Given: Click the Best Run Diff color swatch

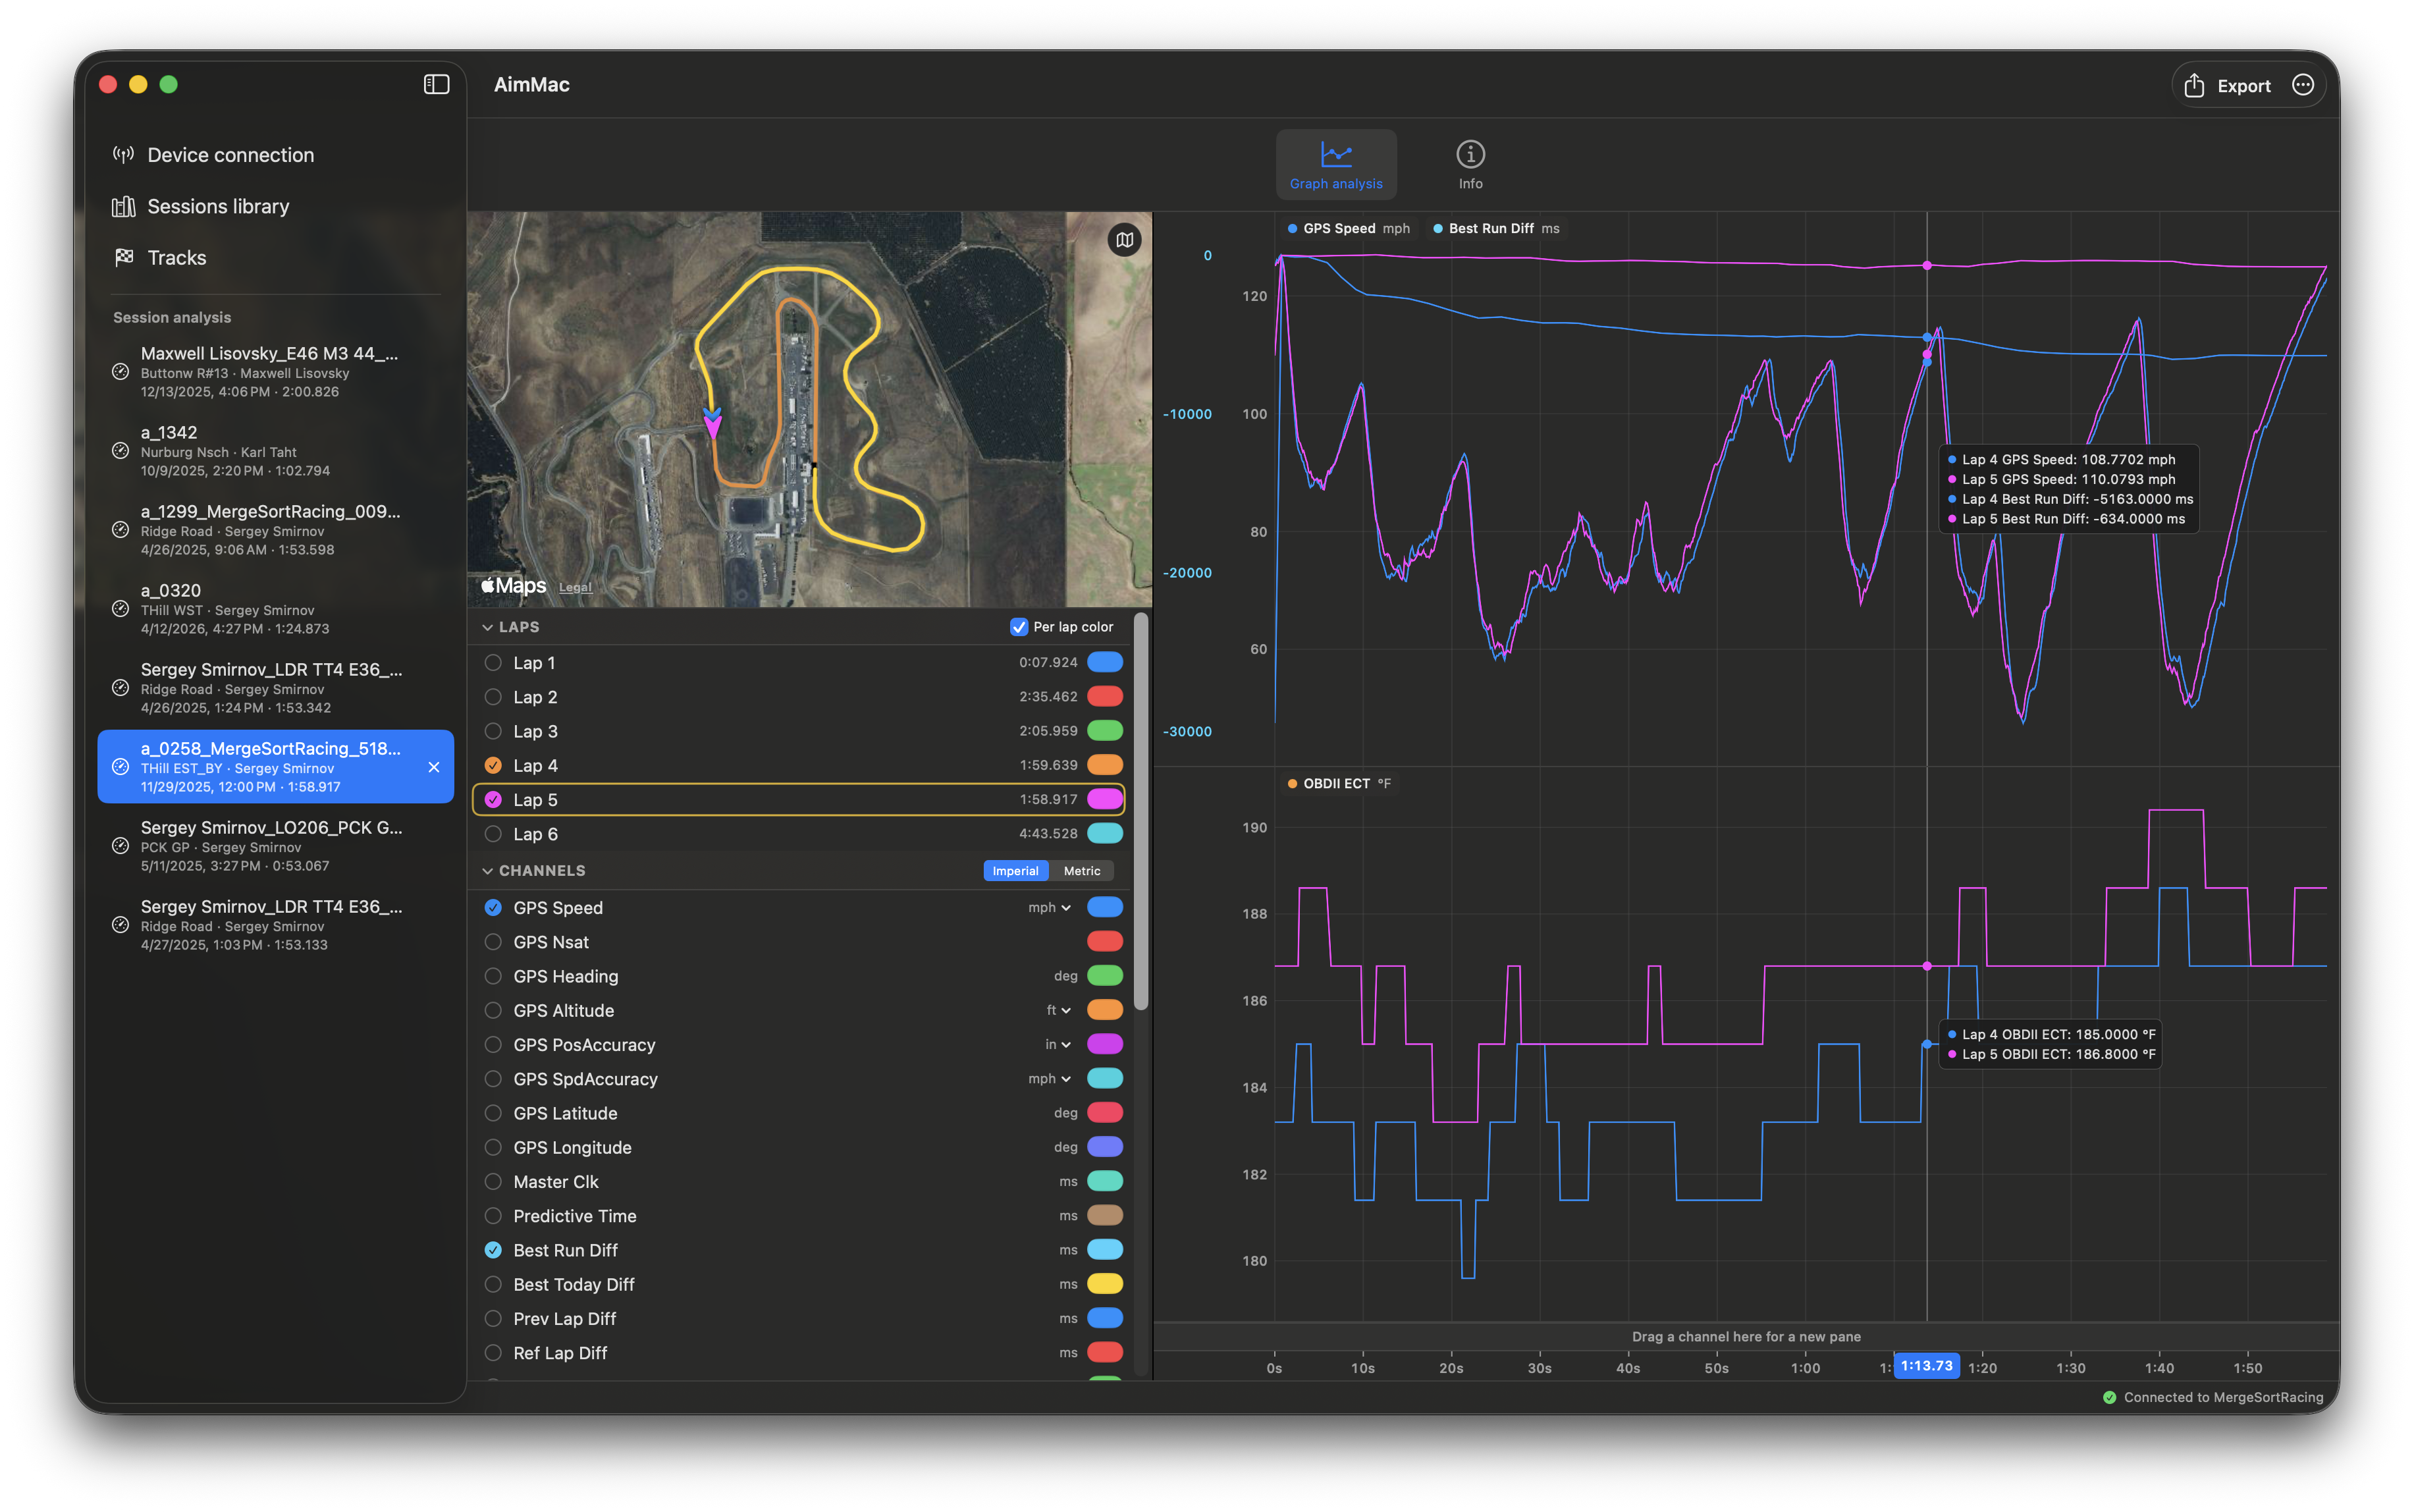Looking at the screenshot, I should (1104, 1250).
